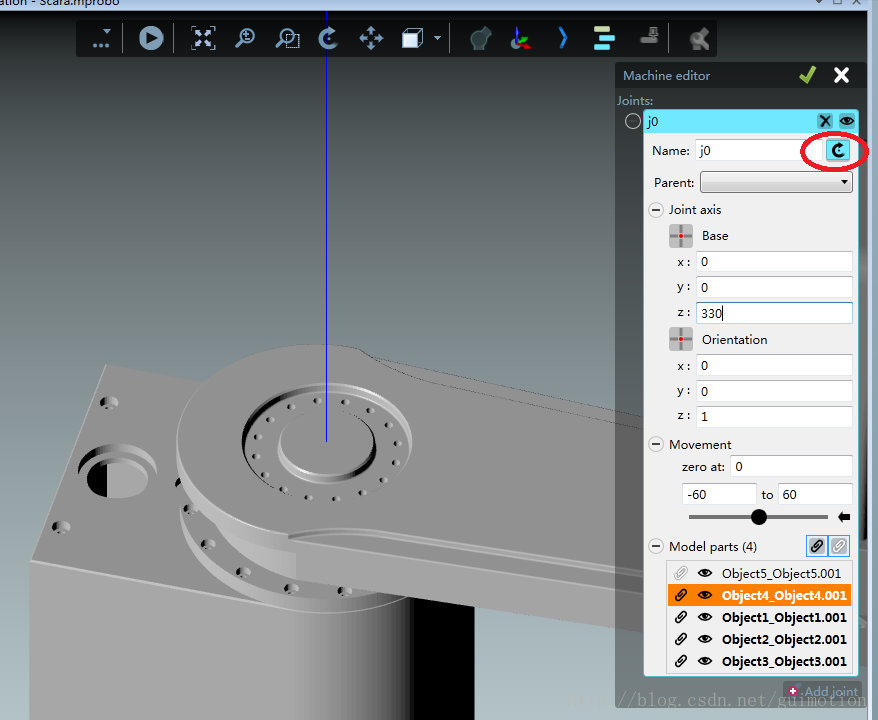Click the minimum limit field -60
Screen dimensions: 878x720
719,494
